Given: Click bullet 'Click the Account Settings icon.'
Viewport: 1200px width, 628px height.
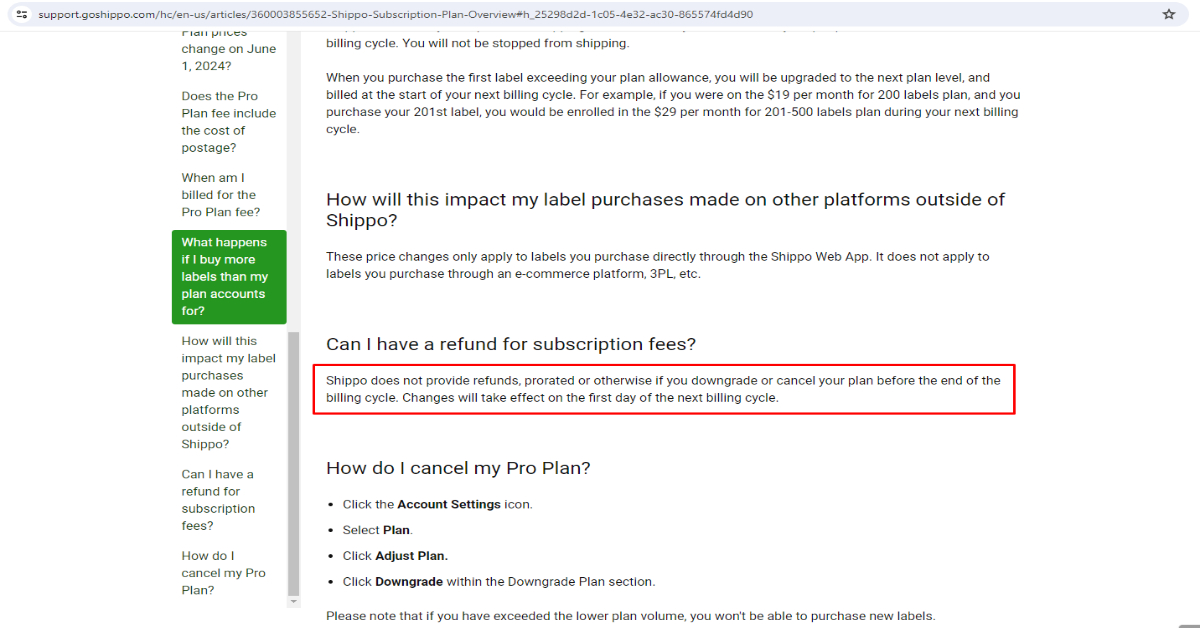Looking at the screenshot, I should pos(438,504).
